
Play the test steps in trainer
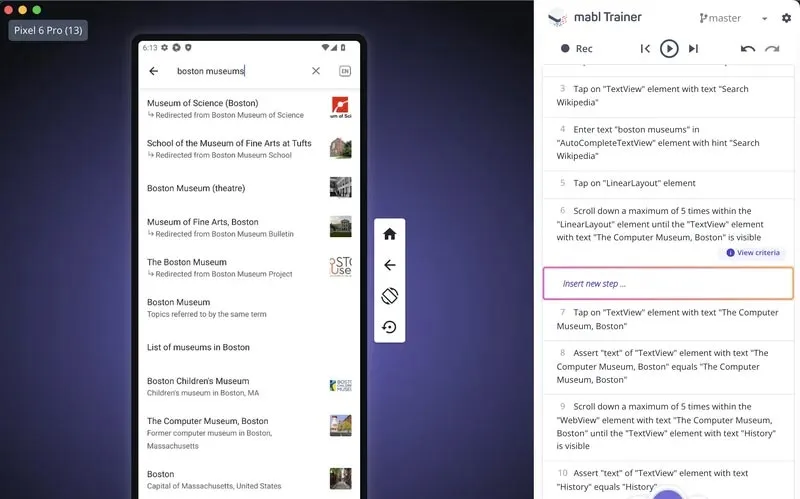[669, 48]
